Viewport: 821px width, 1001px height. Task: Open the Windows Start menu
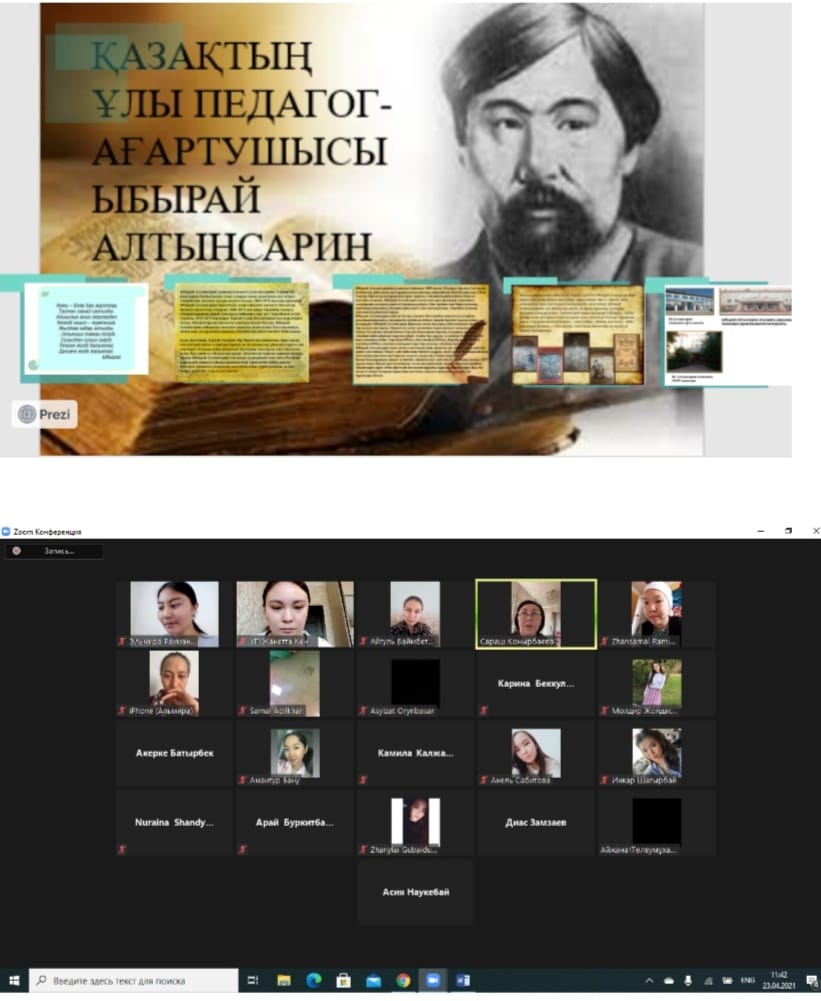tap(14, 980)
